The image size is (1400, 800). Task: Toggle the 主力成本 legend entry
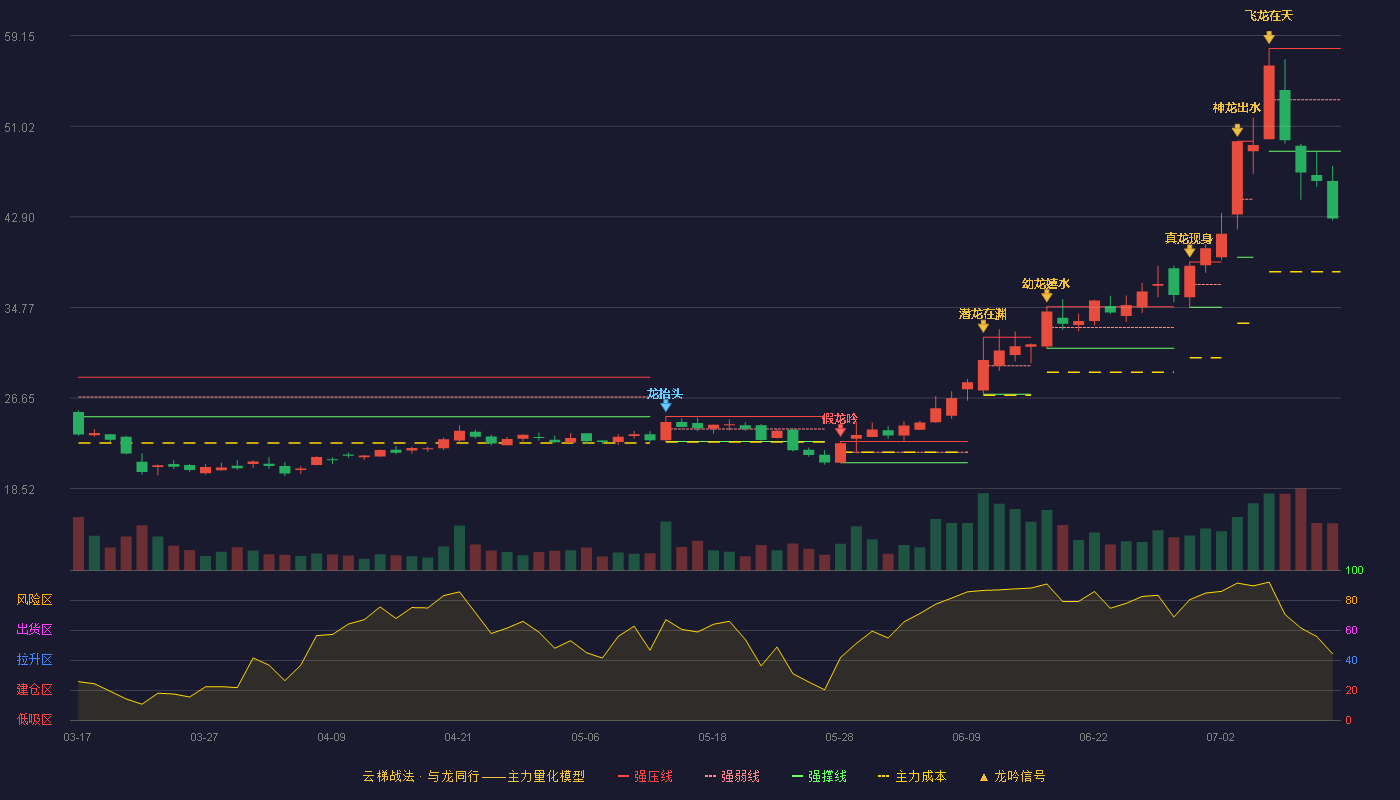[911, 776]
